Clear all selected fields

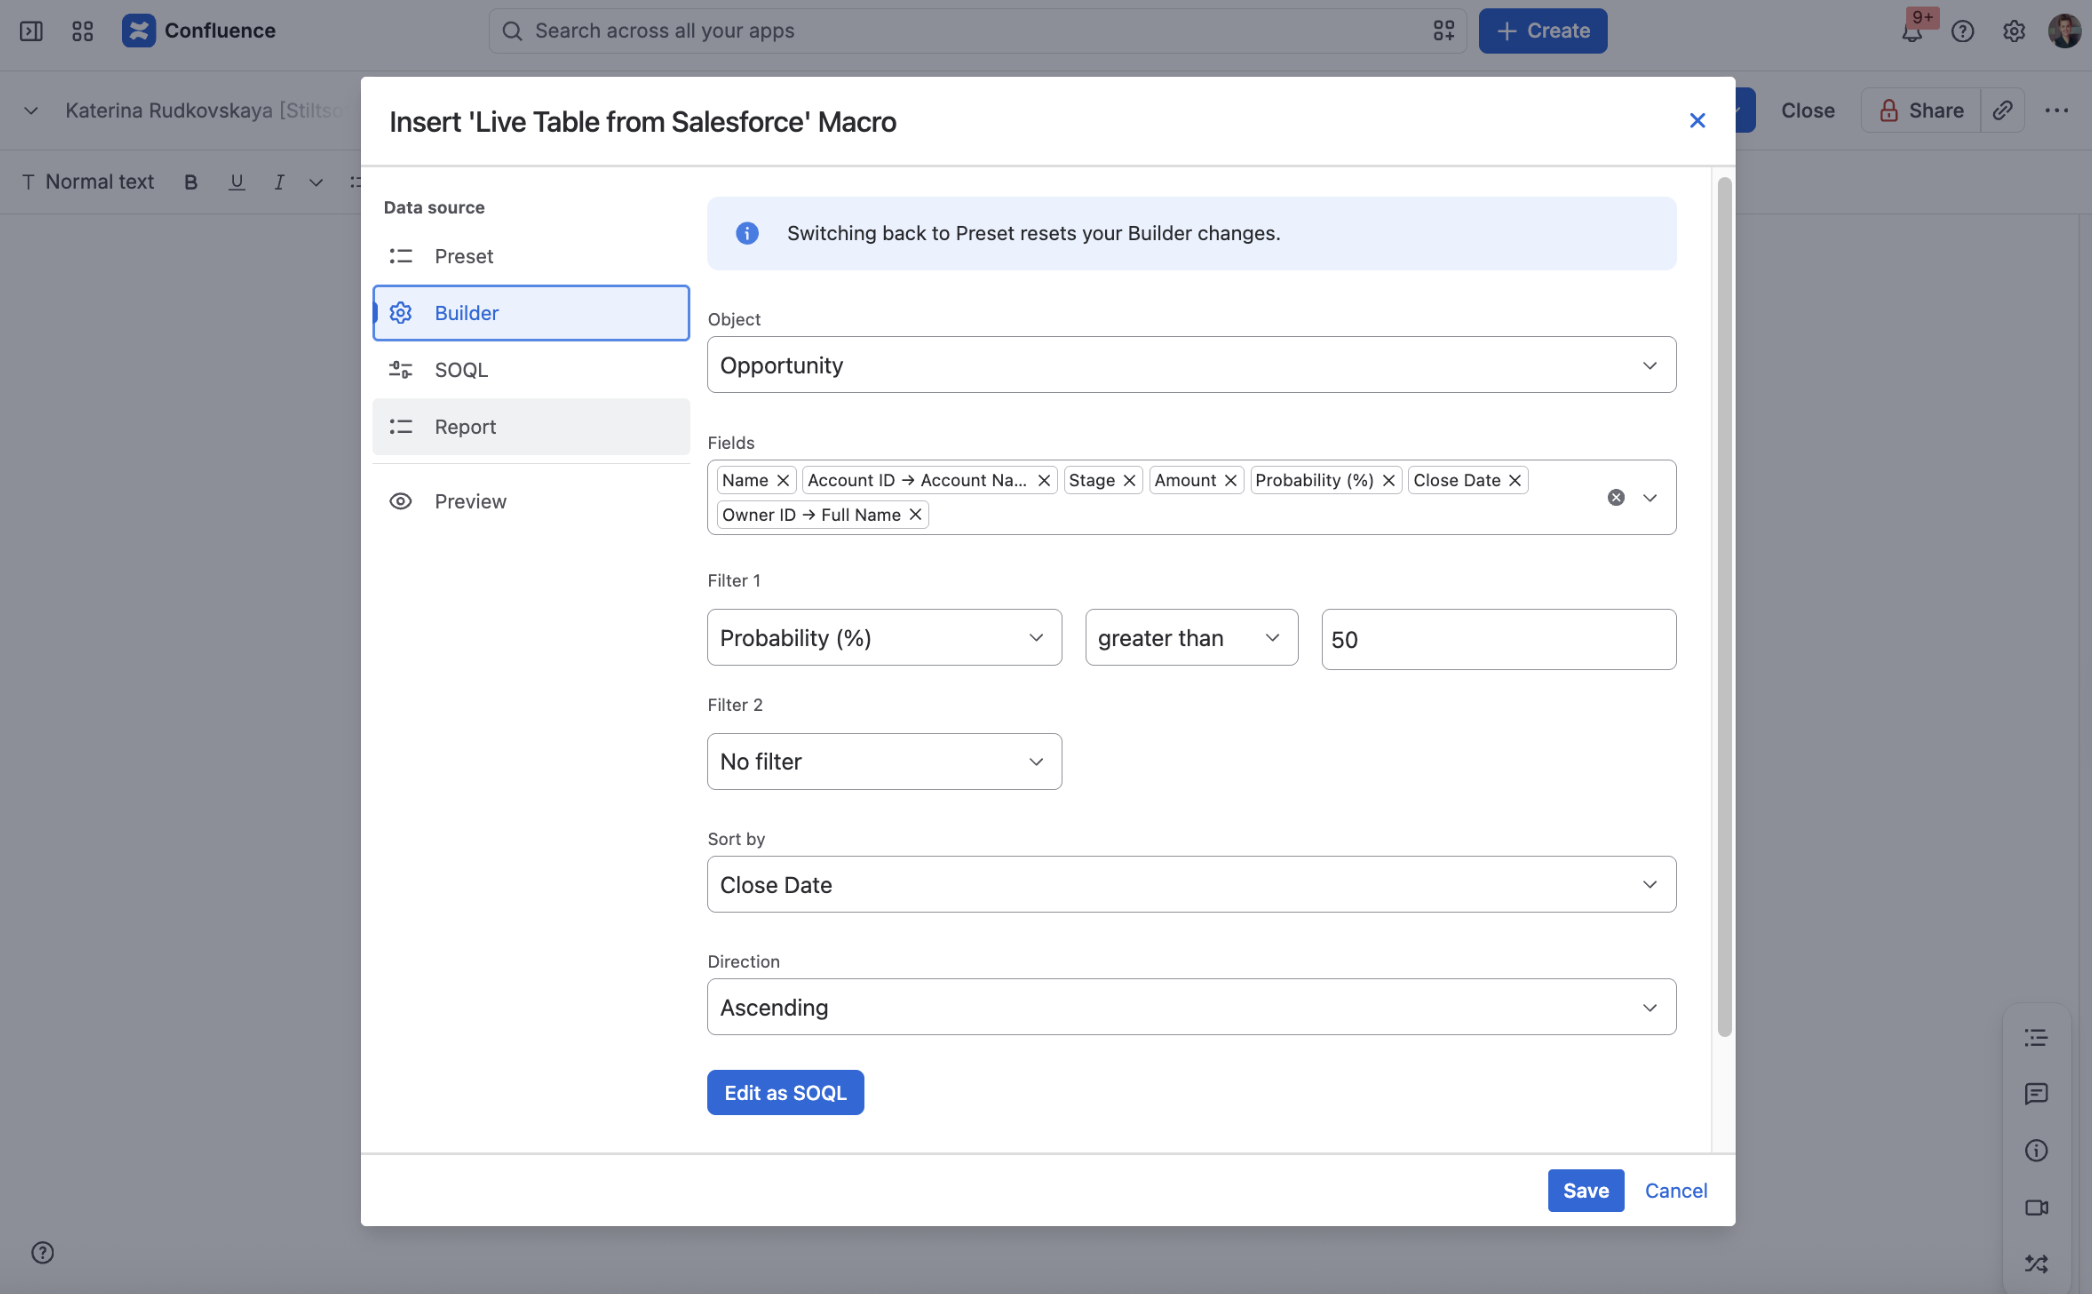click(1615, 498)
